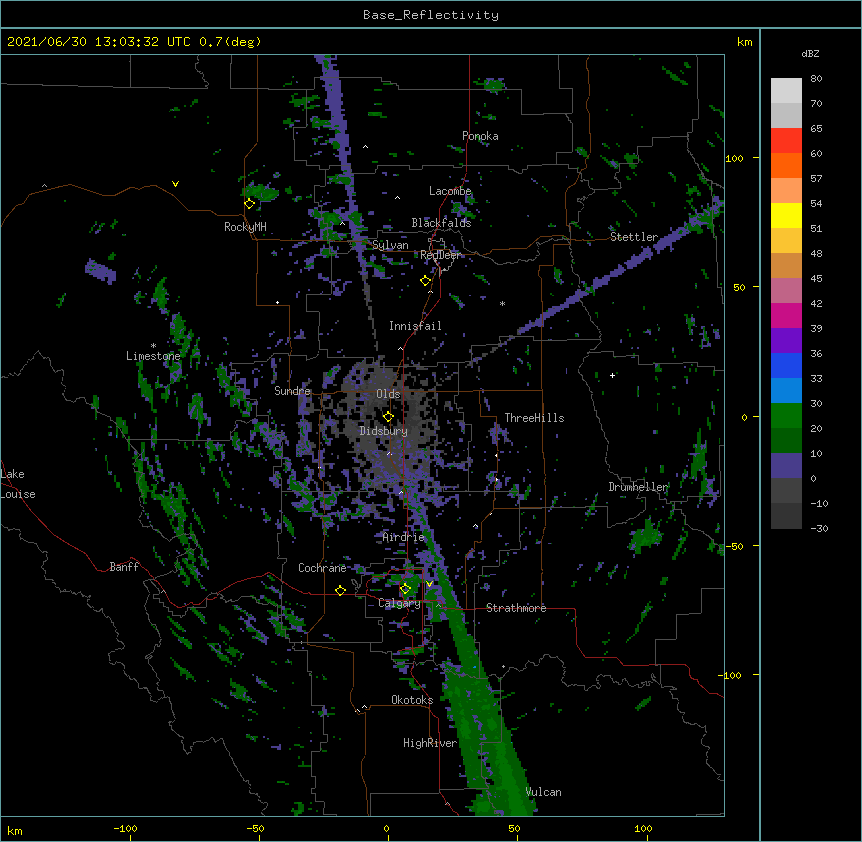Pick the bright green swatch between 30 and 20
This screenshot has height=842, width=862.
pos(786,416)
